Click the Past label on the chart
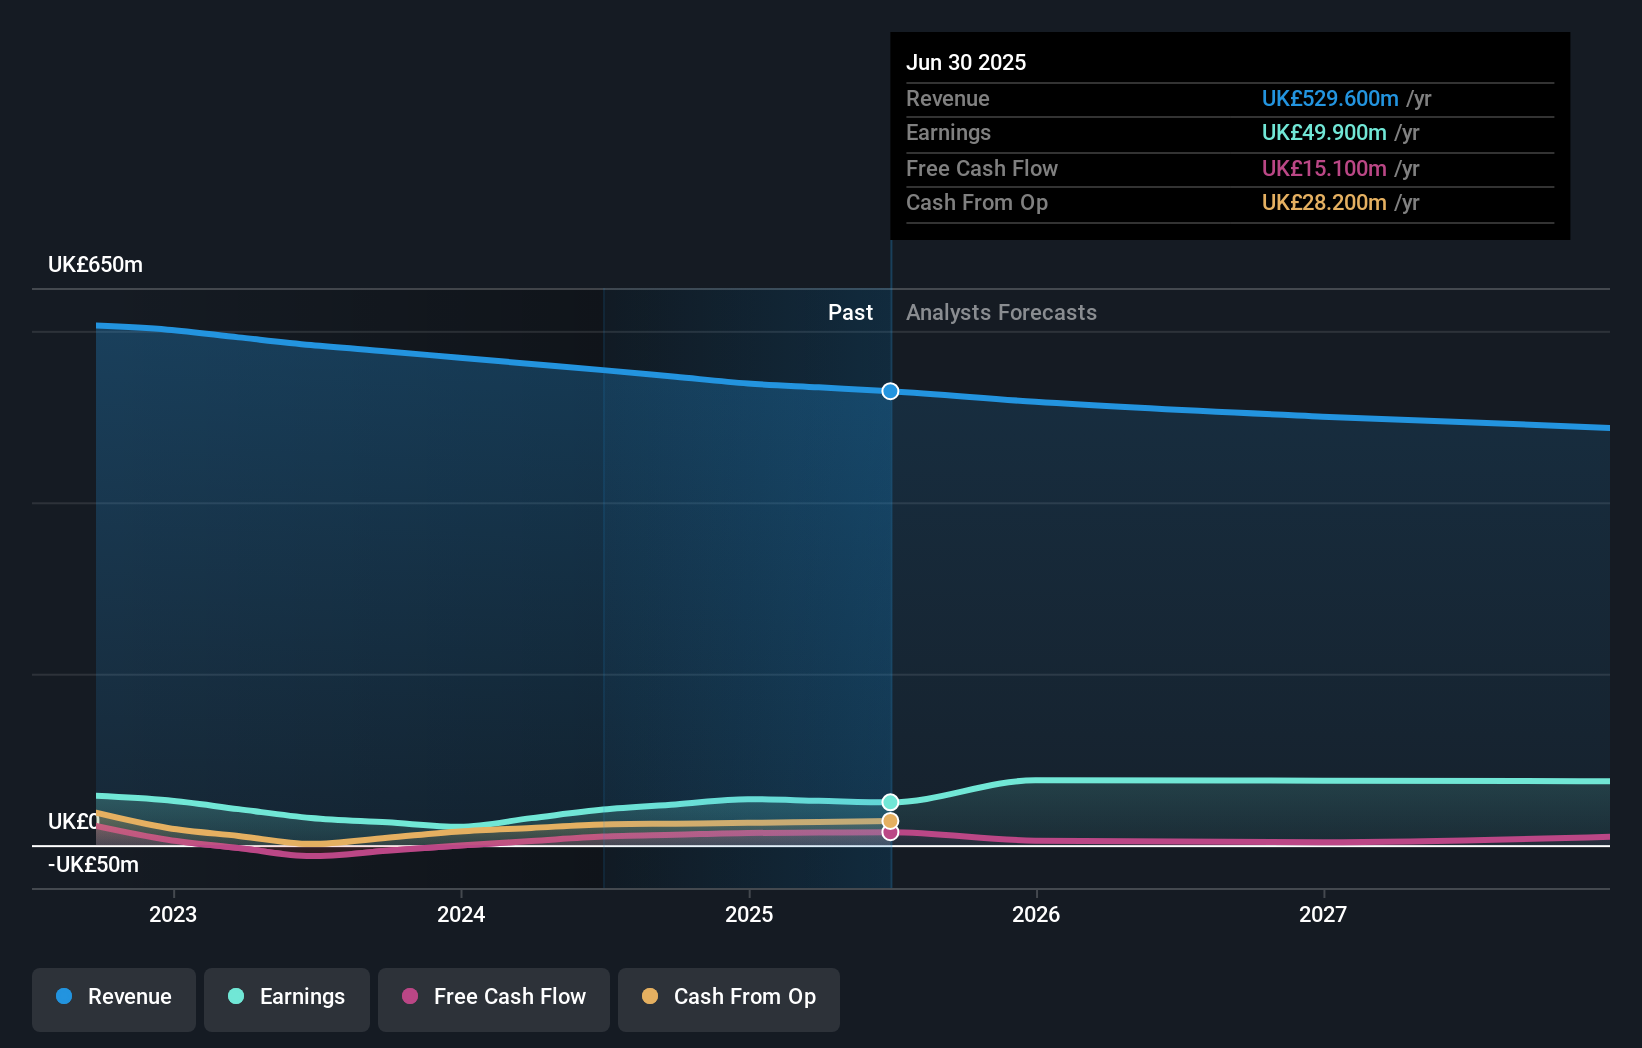Image resolution: width=1642 pixels, height=1048 pixels. point(850,313)
